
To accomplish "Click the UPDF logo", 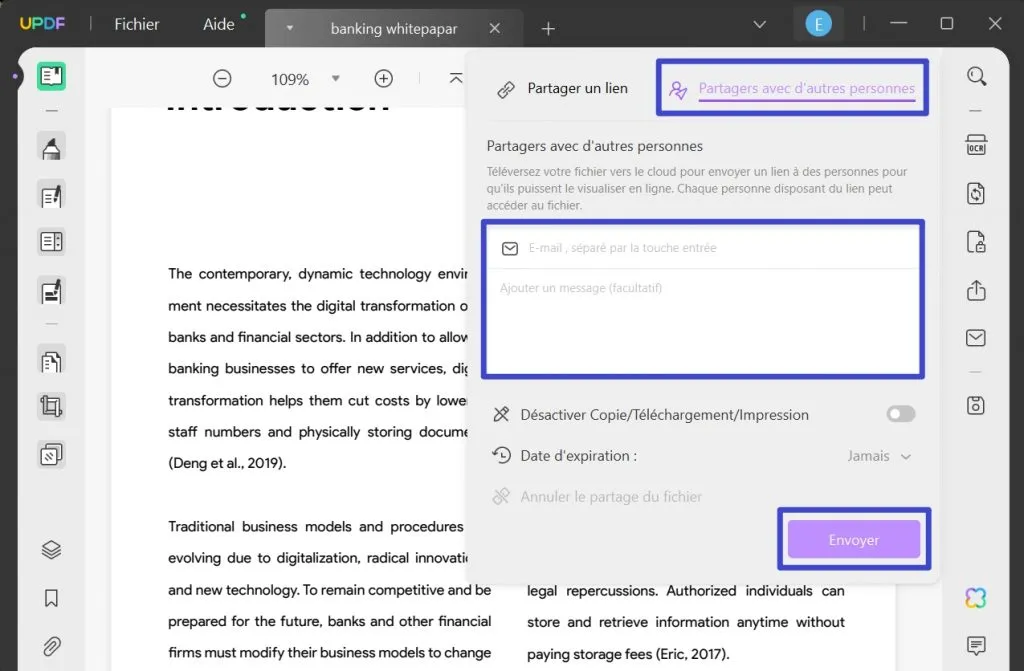I will (x=42, y=24).
